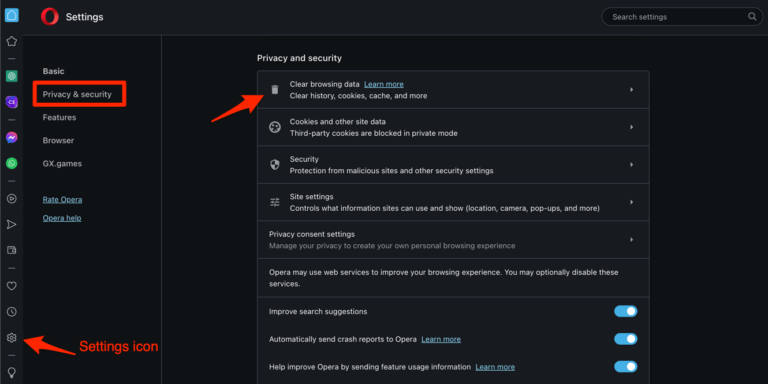Expand the Site settings row arrow
Viewport: 768px width, 384px height.
click(x=631, y=202)
